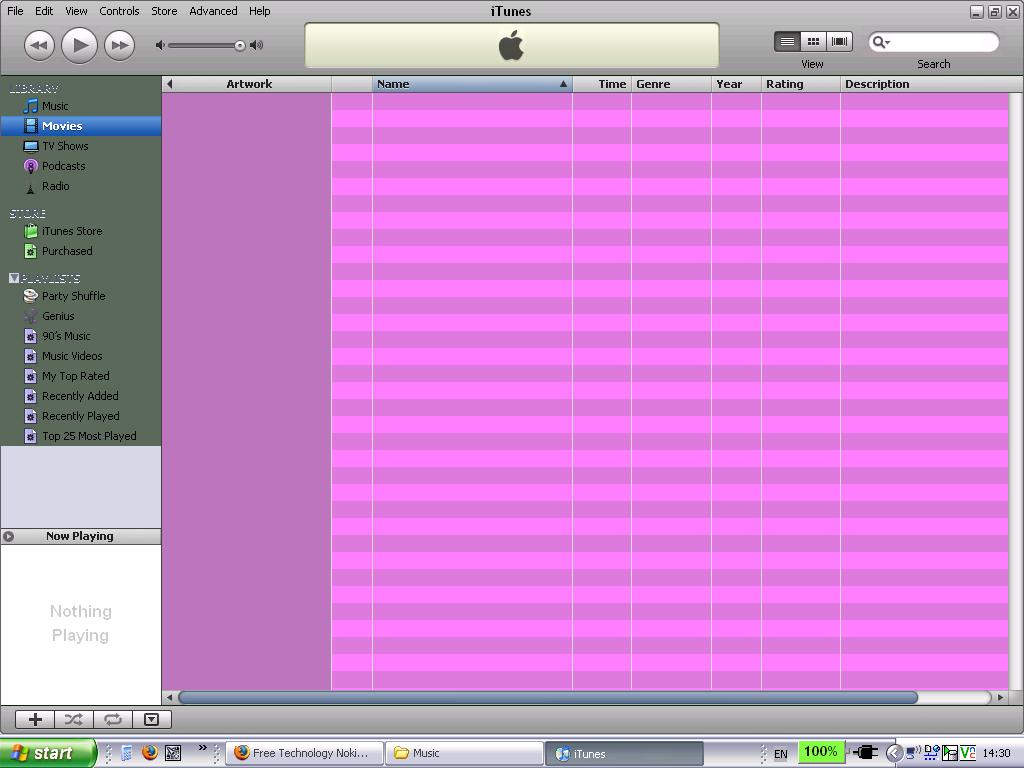The width and height of the screenshot is (1024, 768).
Task: Select the Recently Added playlist
Action: point(81,396)
